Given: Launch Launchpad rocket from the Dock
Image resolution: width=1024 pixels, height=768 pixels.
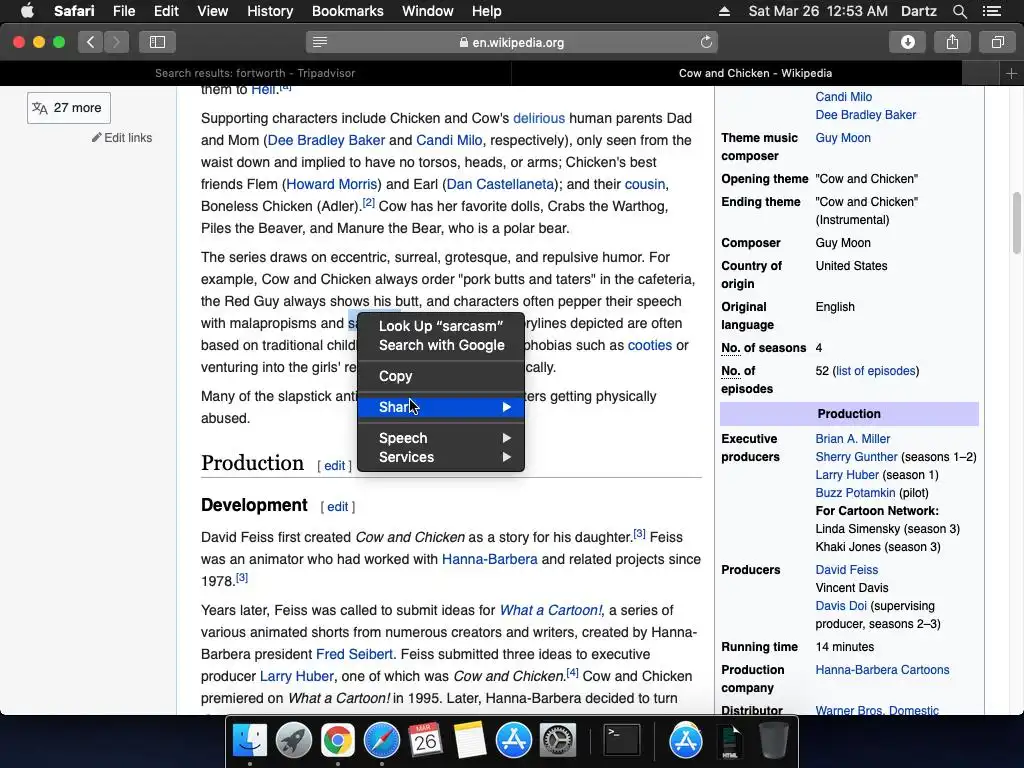Looking at the screenshot, I should point(293,741).
